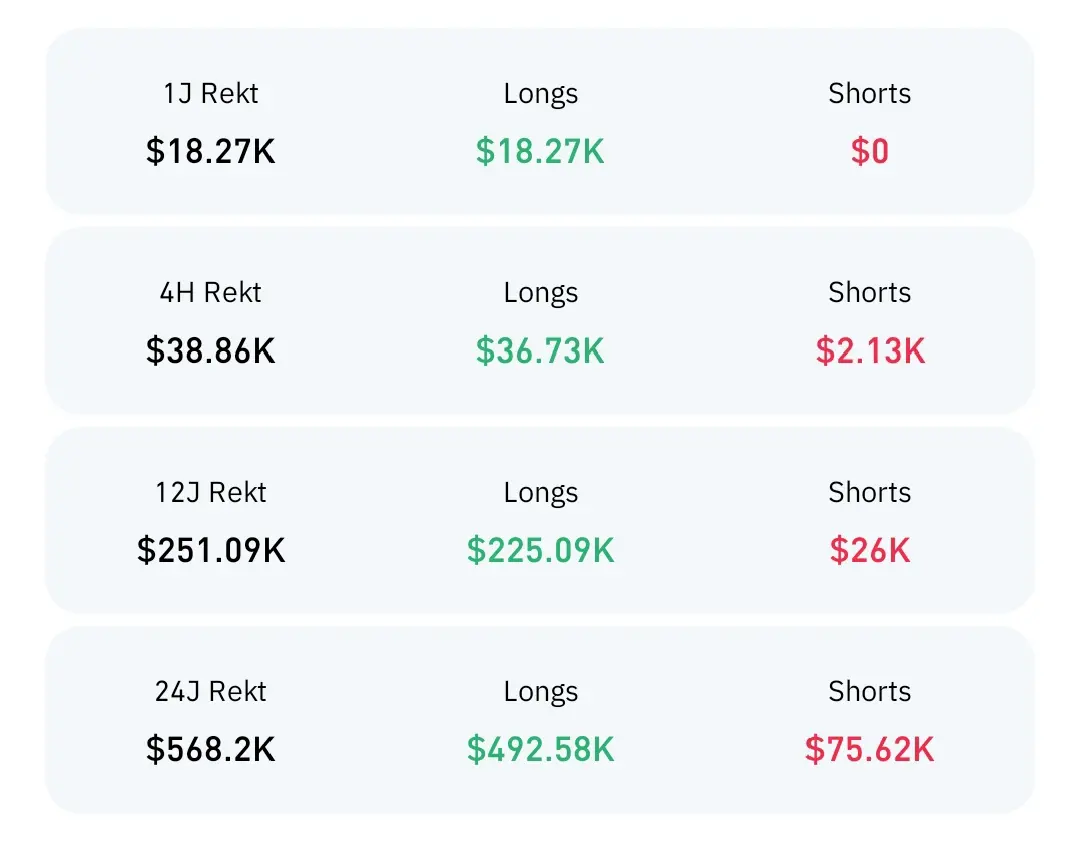1080x847 pixels.
Task: Click the $225.09K Longs amount
Action: click(540, 550)
